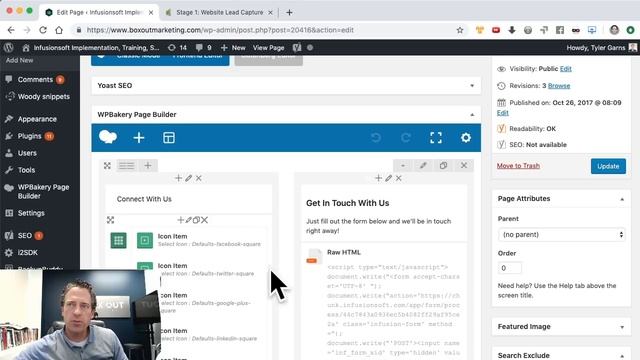This screenshot has width=640, height=360.
Task: Bookmark page with star icon
Action: tap(460, 30)
